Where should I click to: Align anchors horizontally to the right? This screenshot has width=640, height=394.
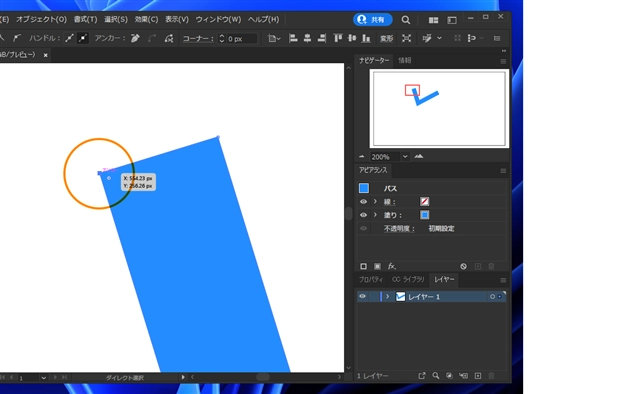(x=322, y=38)
